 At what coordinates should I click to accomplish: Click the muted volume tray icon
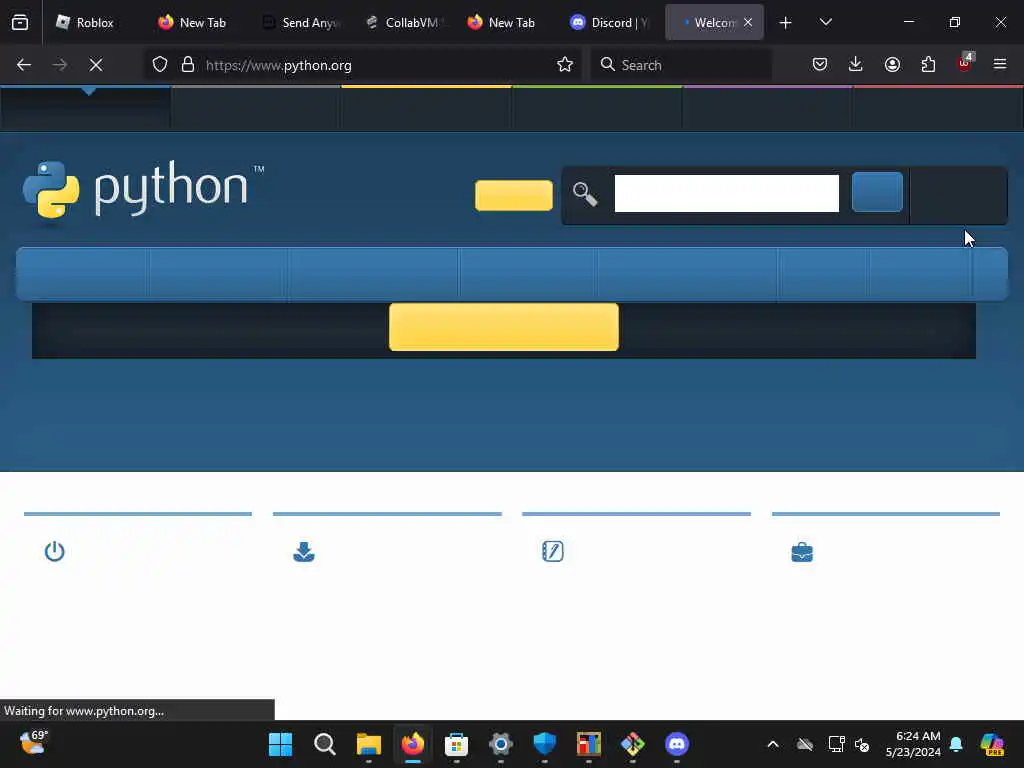(x=862, y=744)
